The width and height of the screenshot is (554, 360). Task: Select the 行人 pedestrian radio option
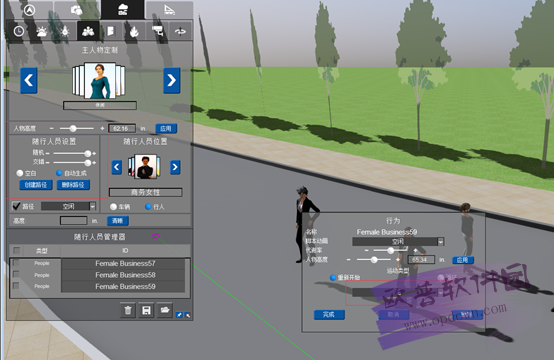148,207
